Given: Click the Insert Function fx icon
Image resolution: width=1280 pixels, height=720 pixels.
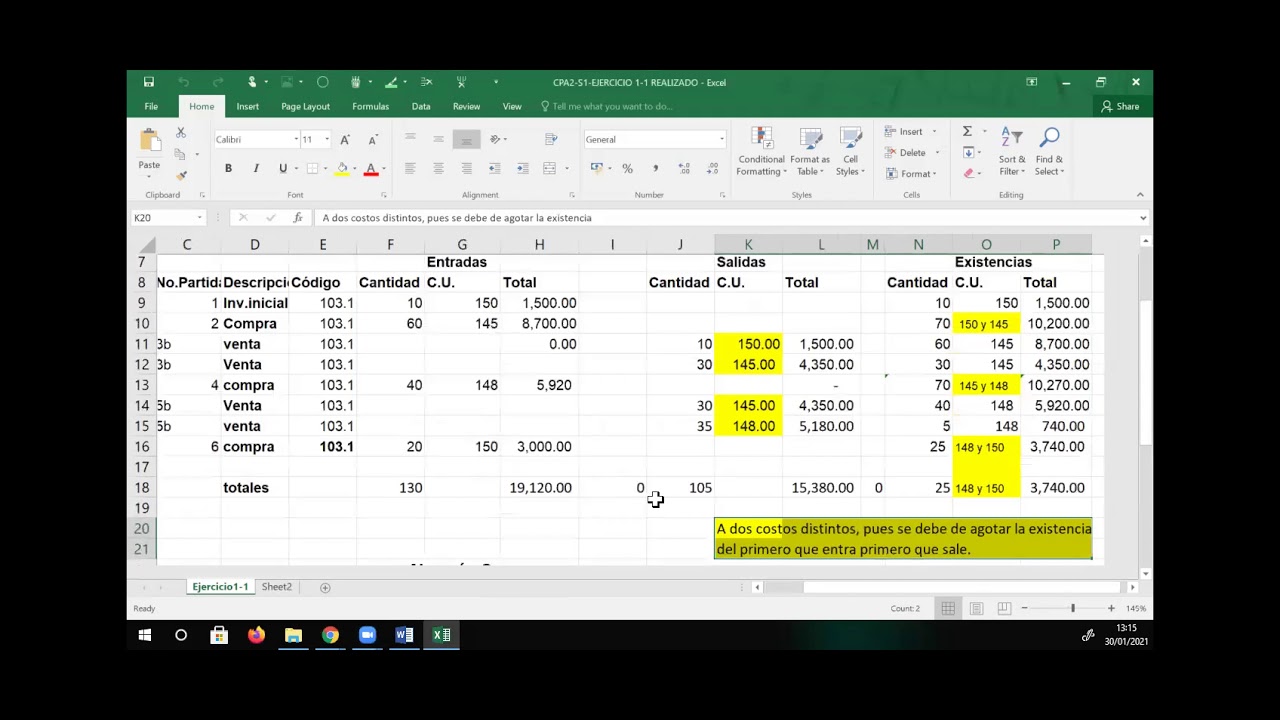Looking at the screenshot, I should [297, 217].
